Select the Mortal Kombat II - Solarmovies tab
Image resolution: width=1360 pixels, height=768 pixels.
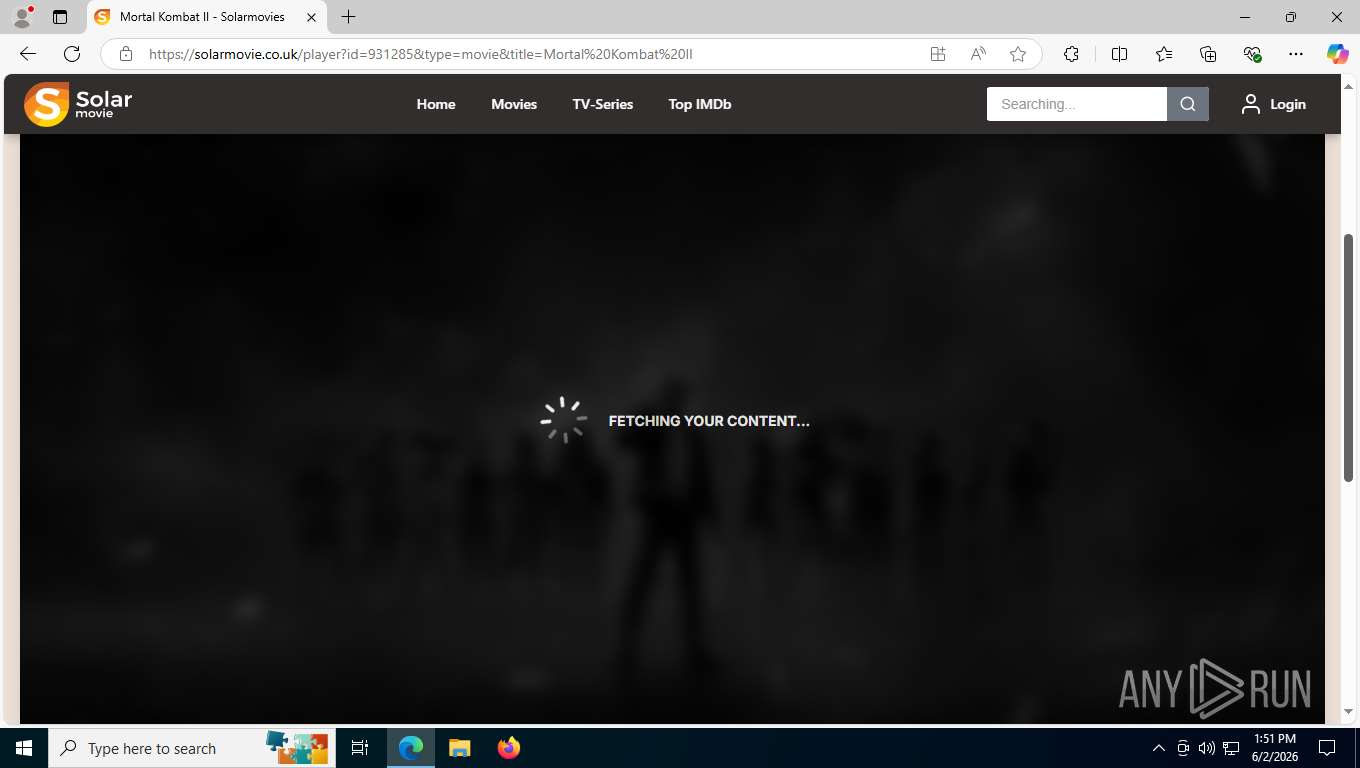(208, 17)
